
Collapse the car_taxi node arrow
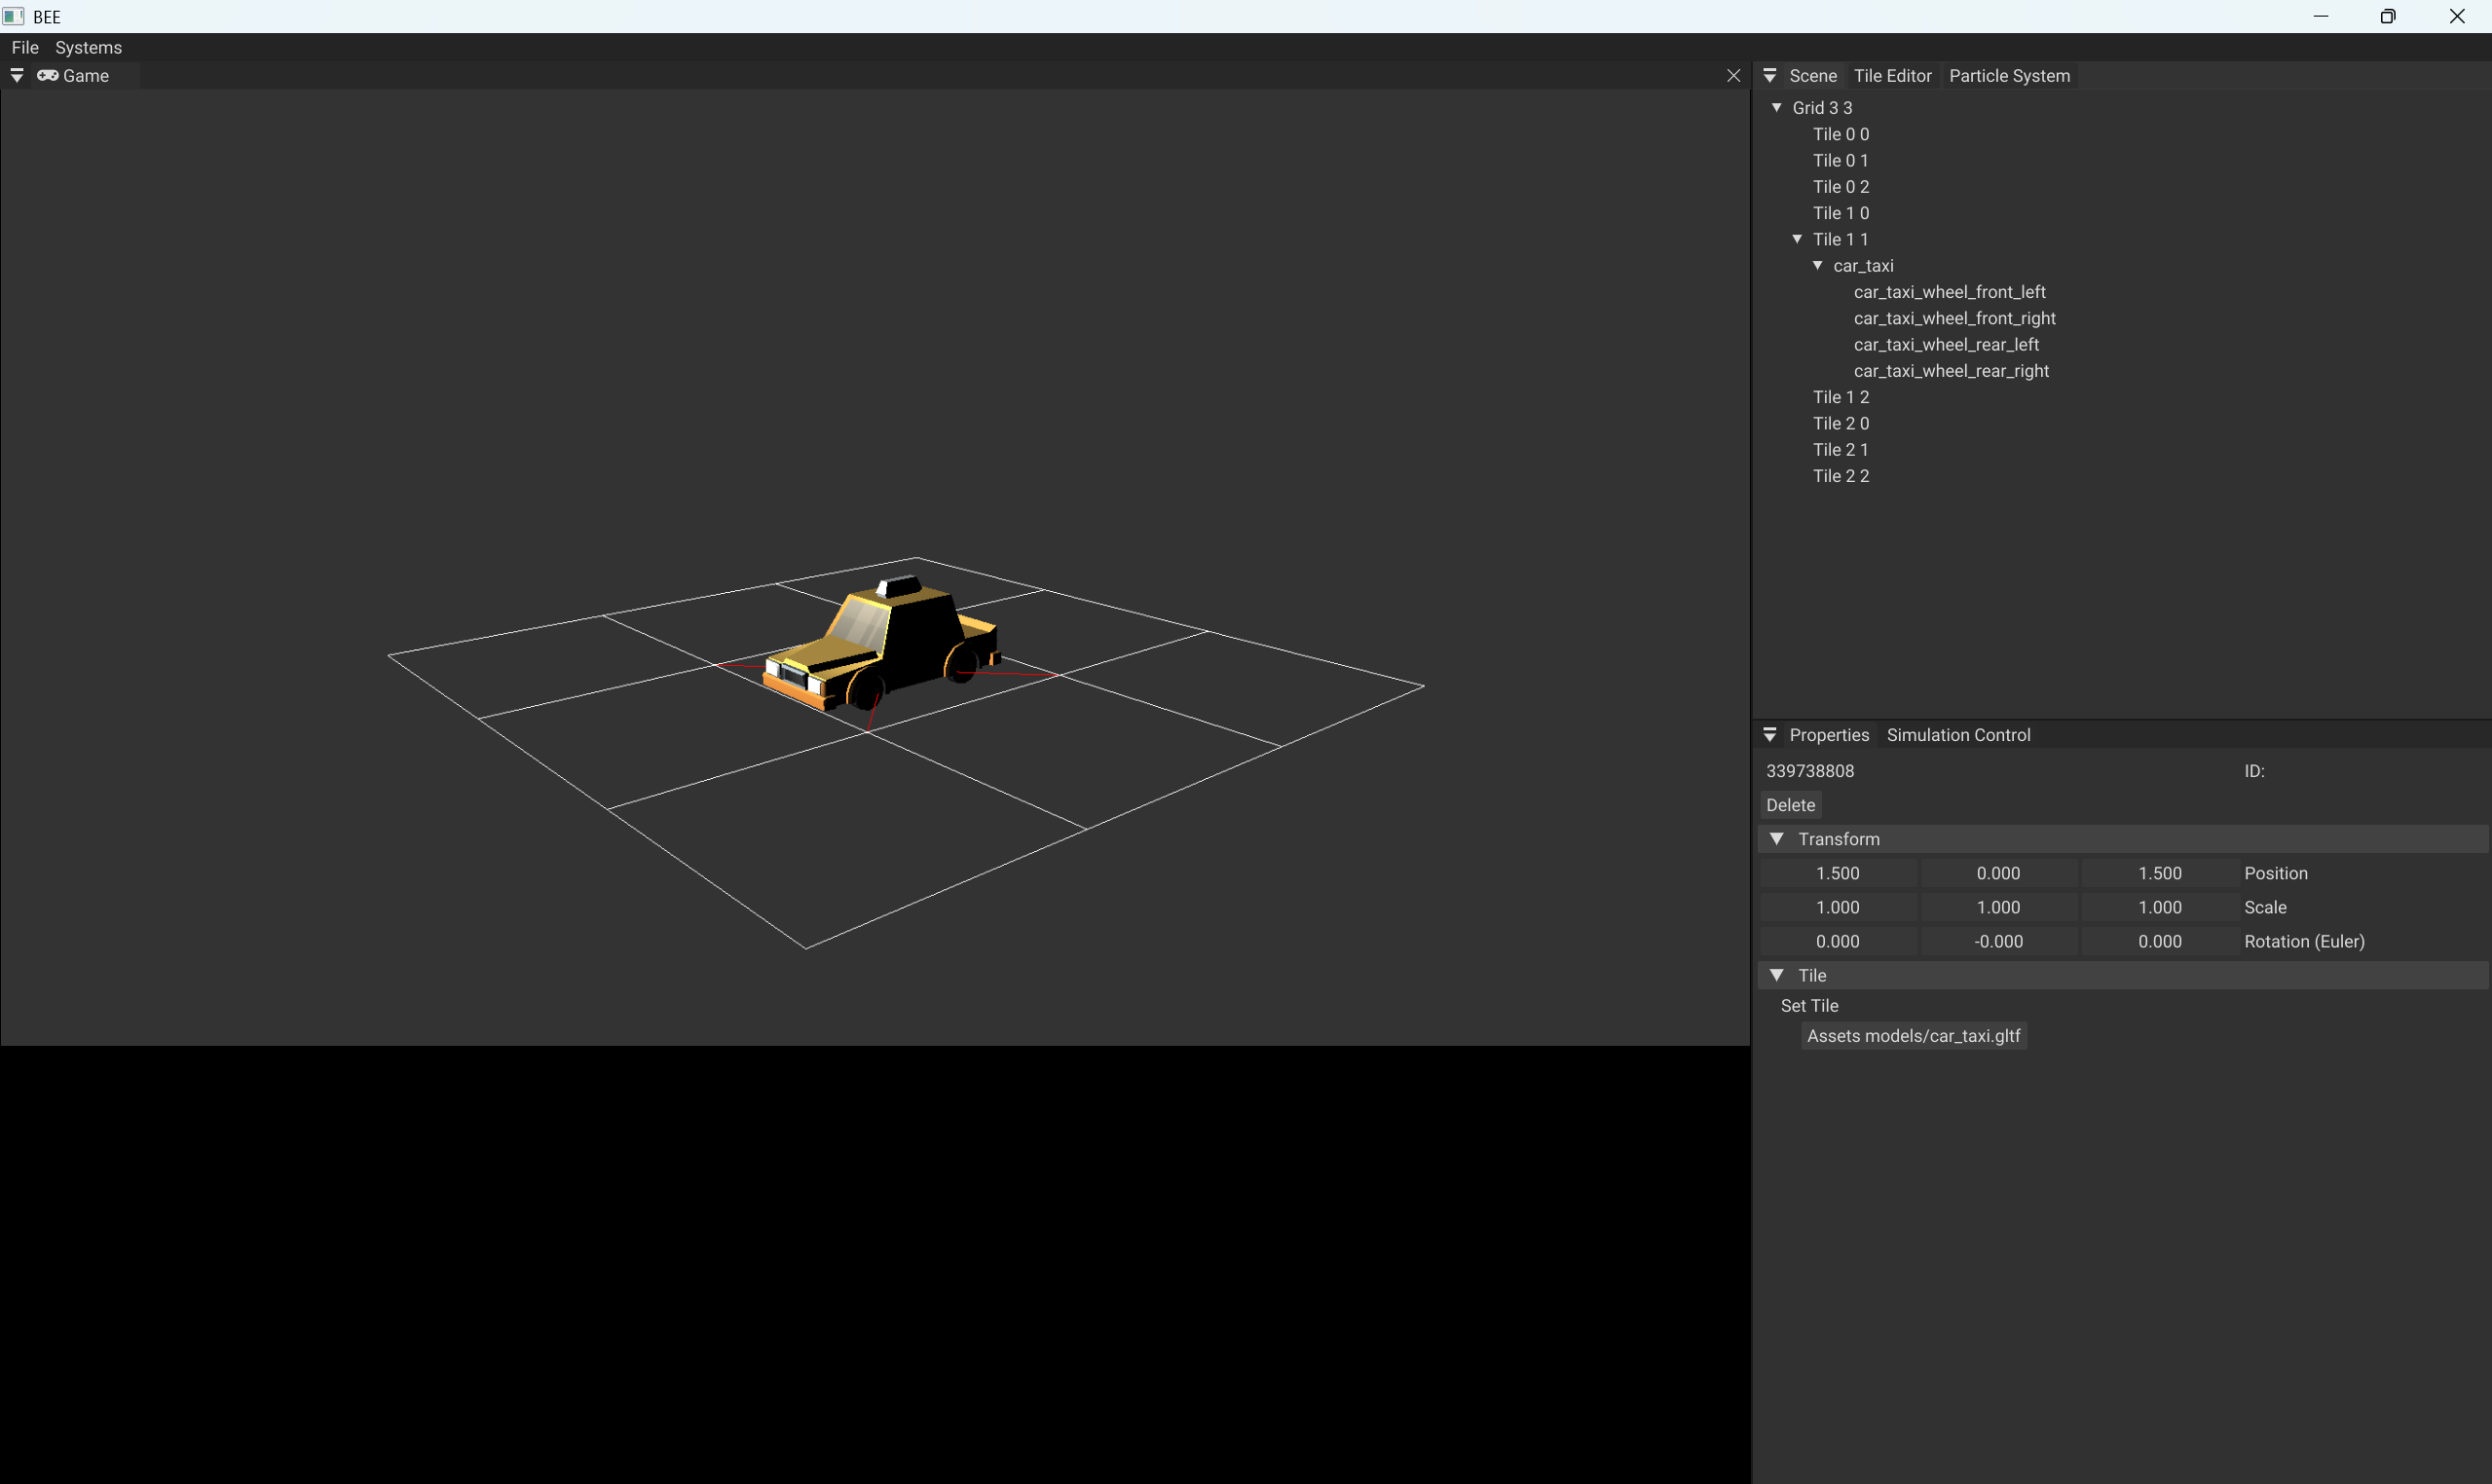pos(1817,265)
